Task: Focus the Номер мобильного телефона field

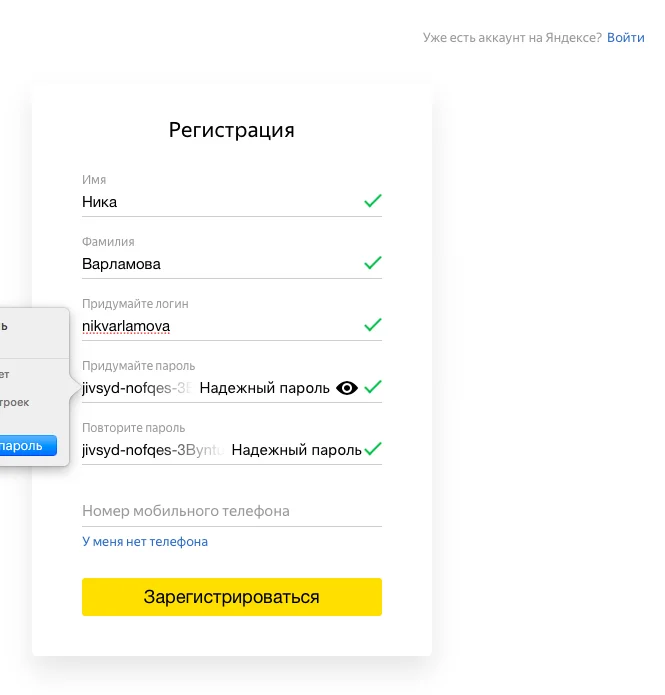Action: [232, 511]
